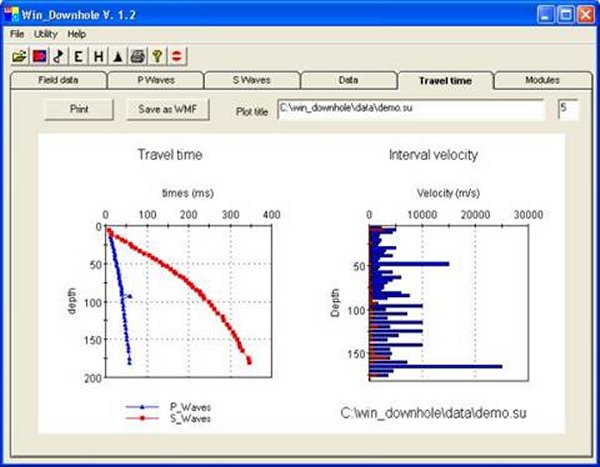Image resolution: width=600 pixels, height=467 pixels.
Task: Open the File menu
Action: 18,34
